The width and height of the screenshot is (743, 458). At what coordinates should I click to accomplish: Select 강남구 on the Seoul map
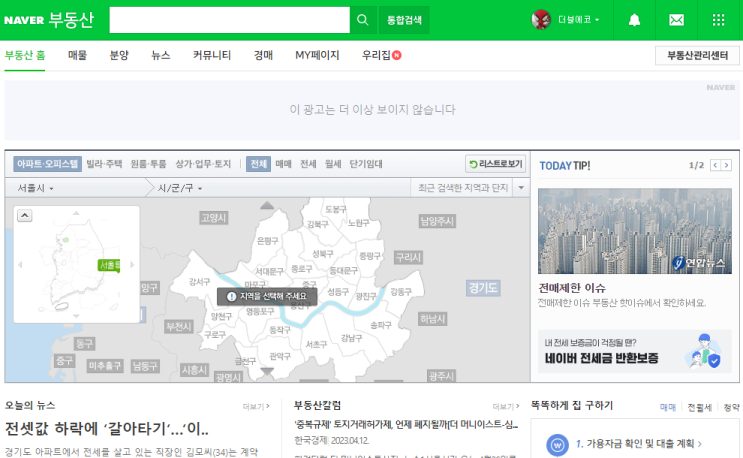(x=352, y=338)
